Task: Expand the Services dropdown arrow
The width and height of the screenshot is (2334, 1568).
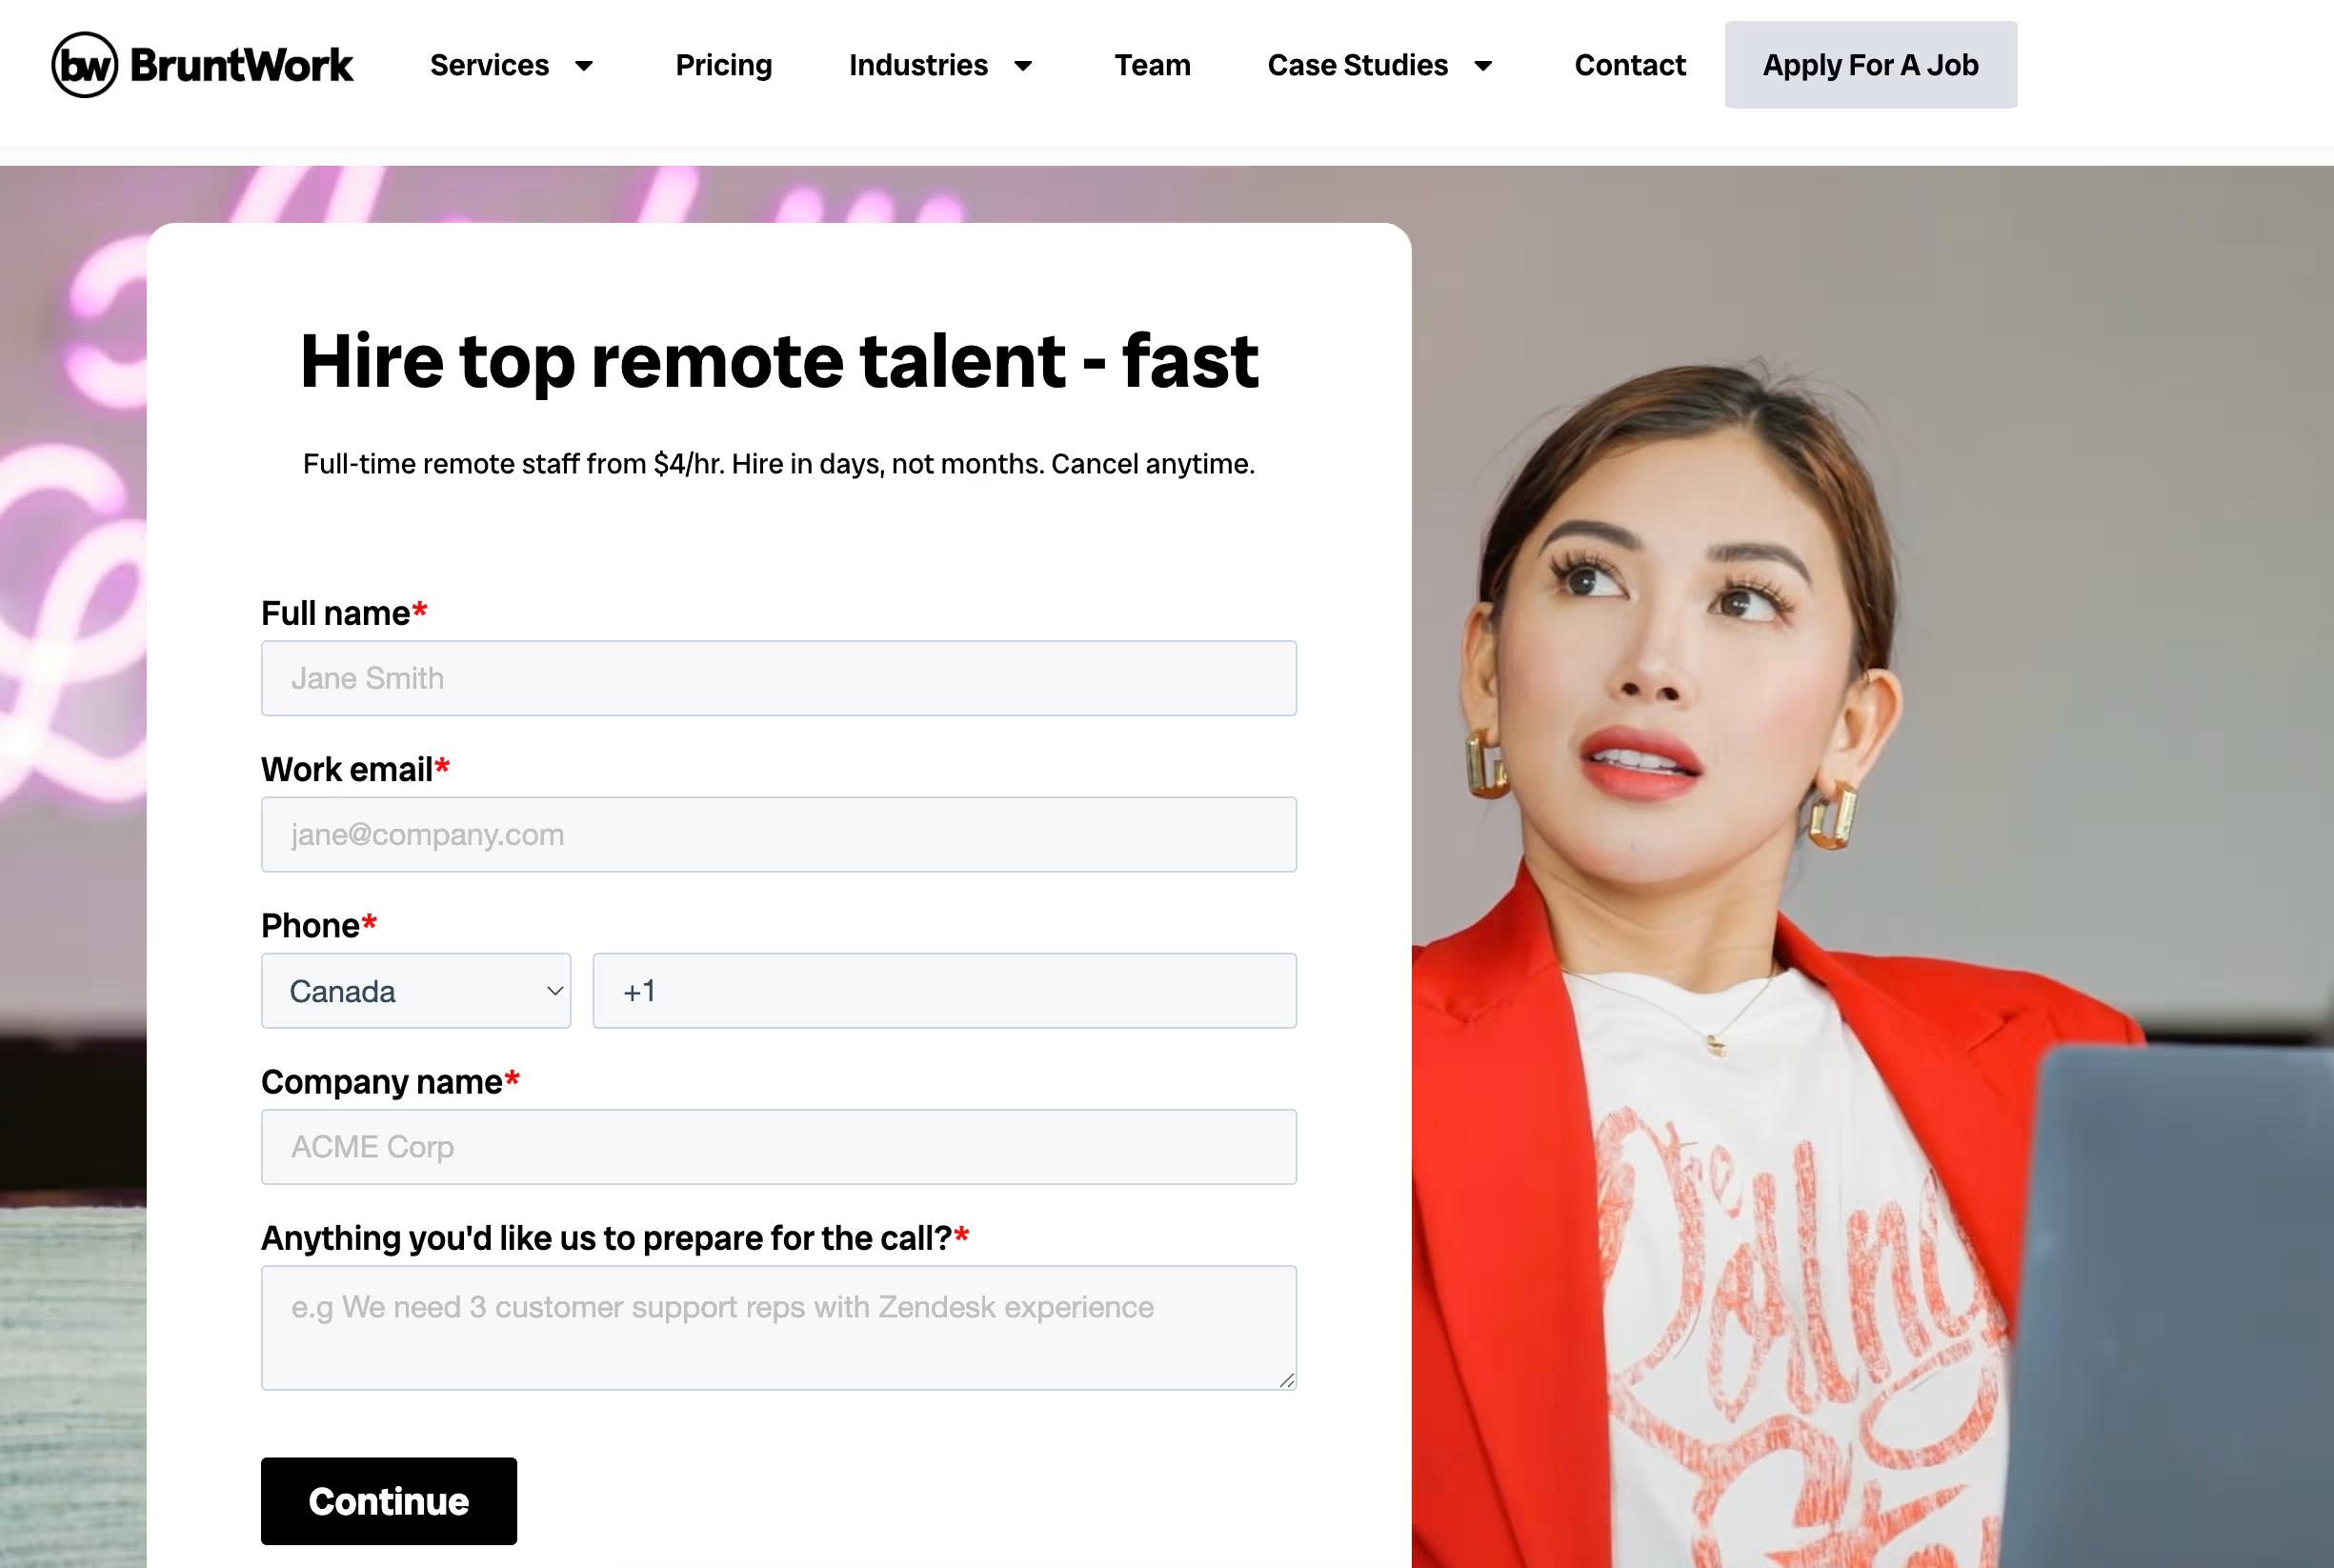Action: point(584,66)
